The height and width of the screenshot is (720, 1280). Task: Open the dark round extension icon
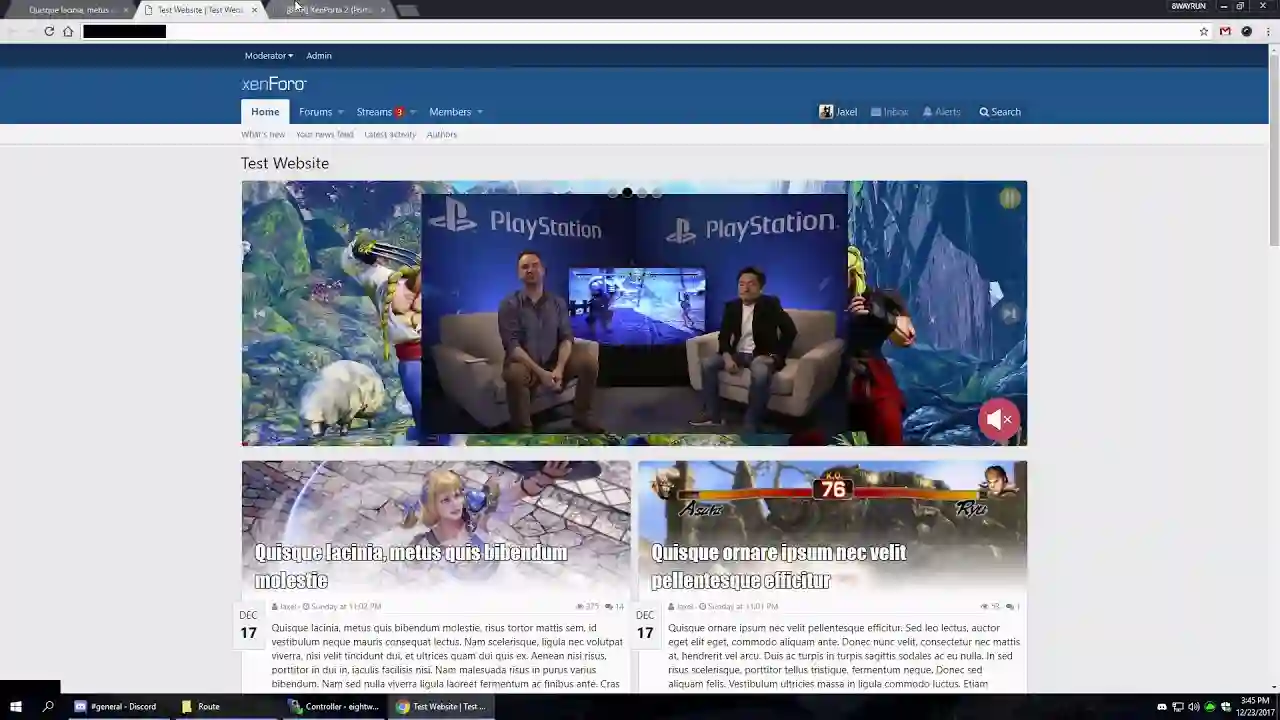pyautogui.click(x=1246, y=31)
